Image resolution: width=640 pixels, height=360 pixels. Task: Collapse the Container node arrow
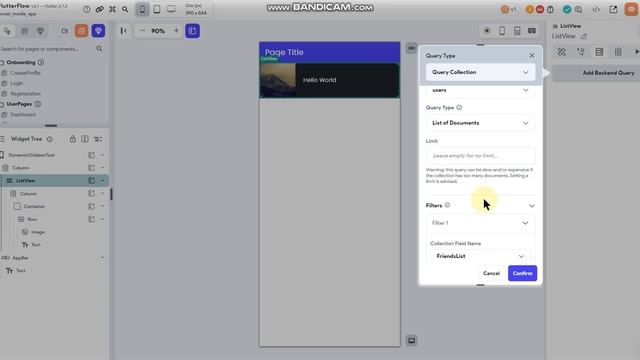pos(102,207)
